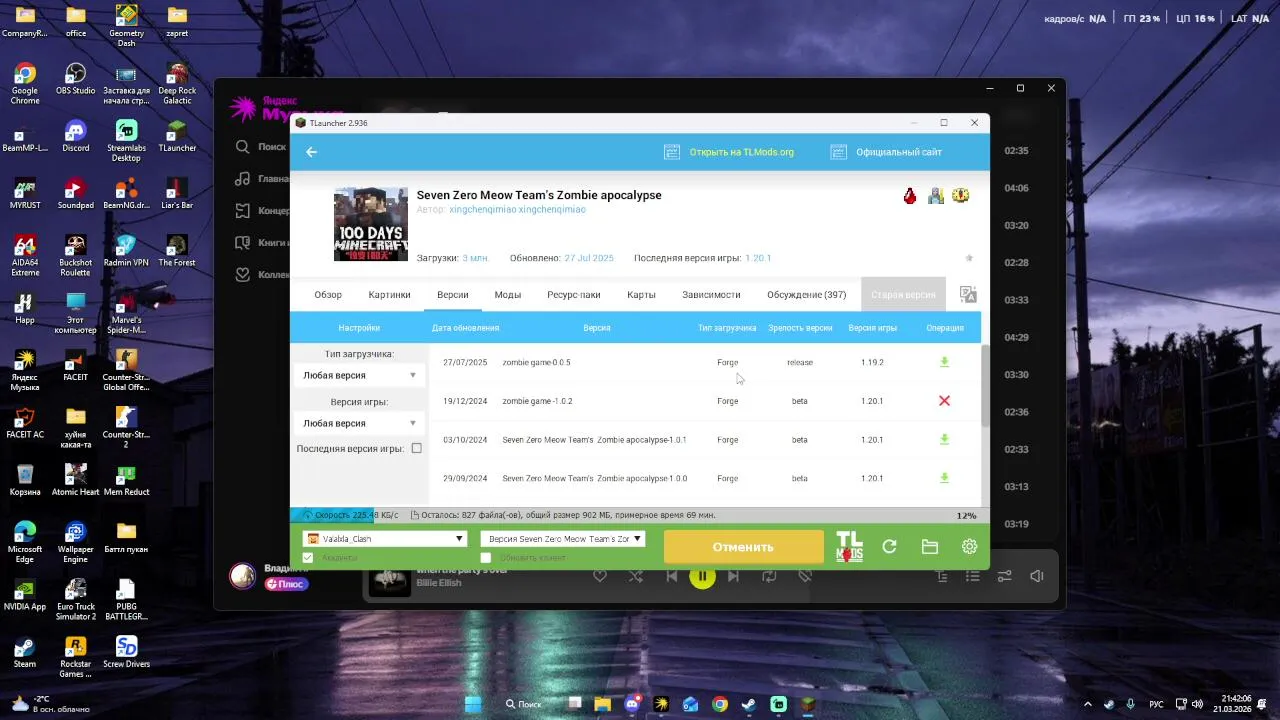
Task: Download zombie game-0.0.5 version
Action: tap(944, 362)
